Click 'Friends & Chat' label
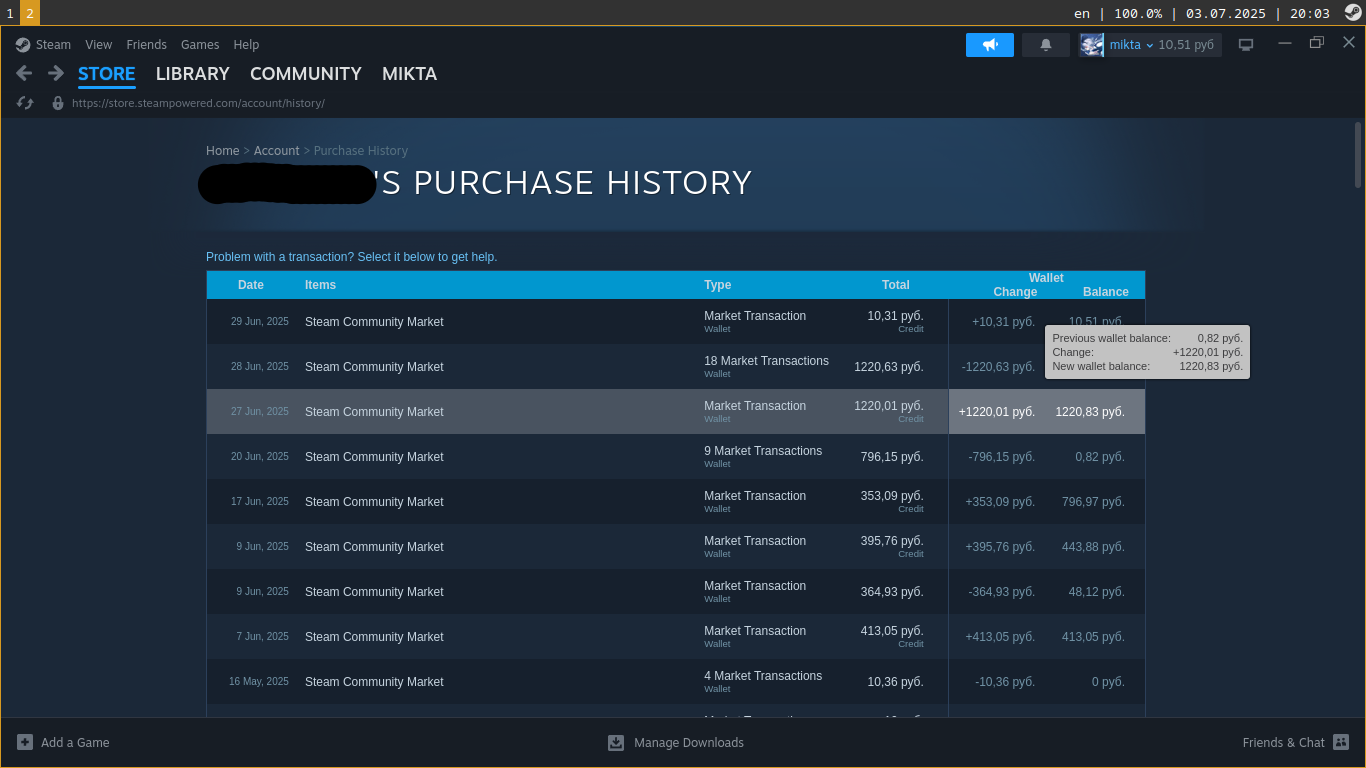Viewport: 1366px width, 768px height. (1283, 742)
